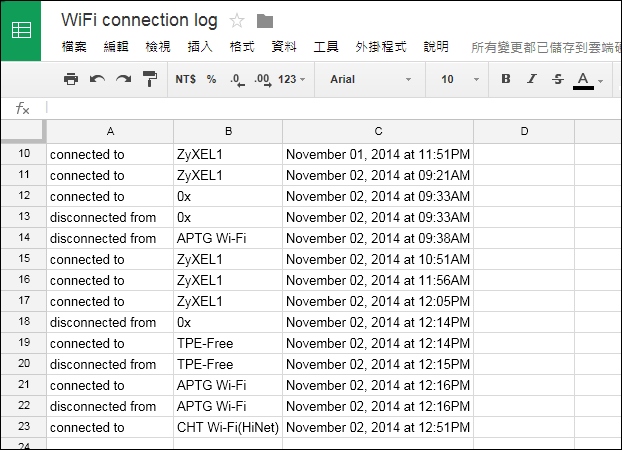Click November 02, 2014 at 09:38AM cell

coord(378,238)
